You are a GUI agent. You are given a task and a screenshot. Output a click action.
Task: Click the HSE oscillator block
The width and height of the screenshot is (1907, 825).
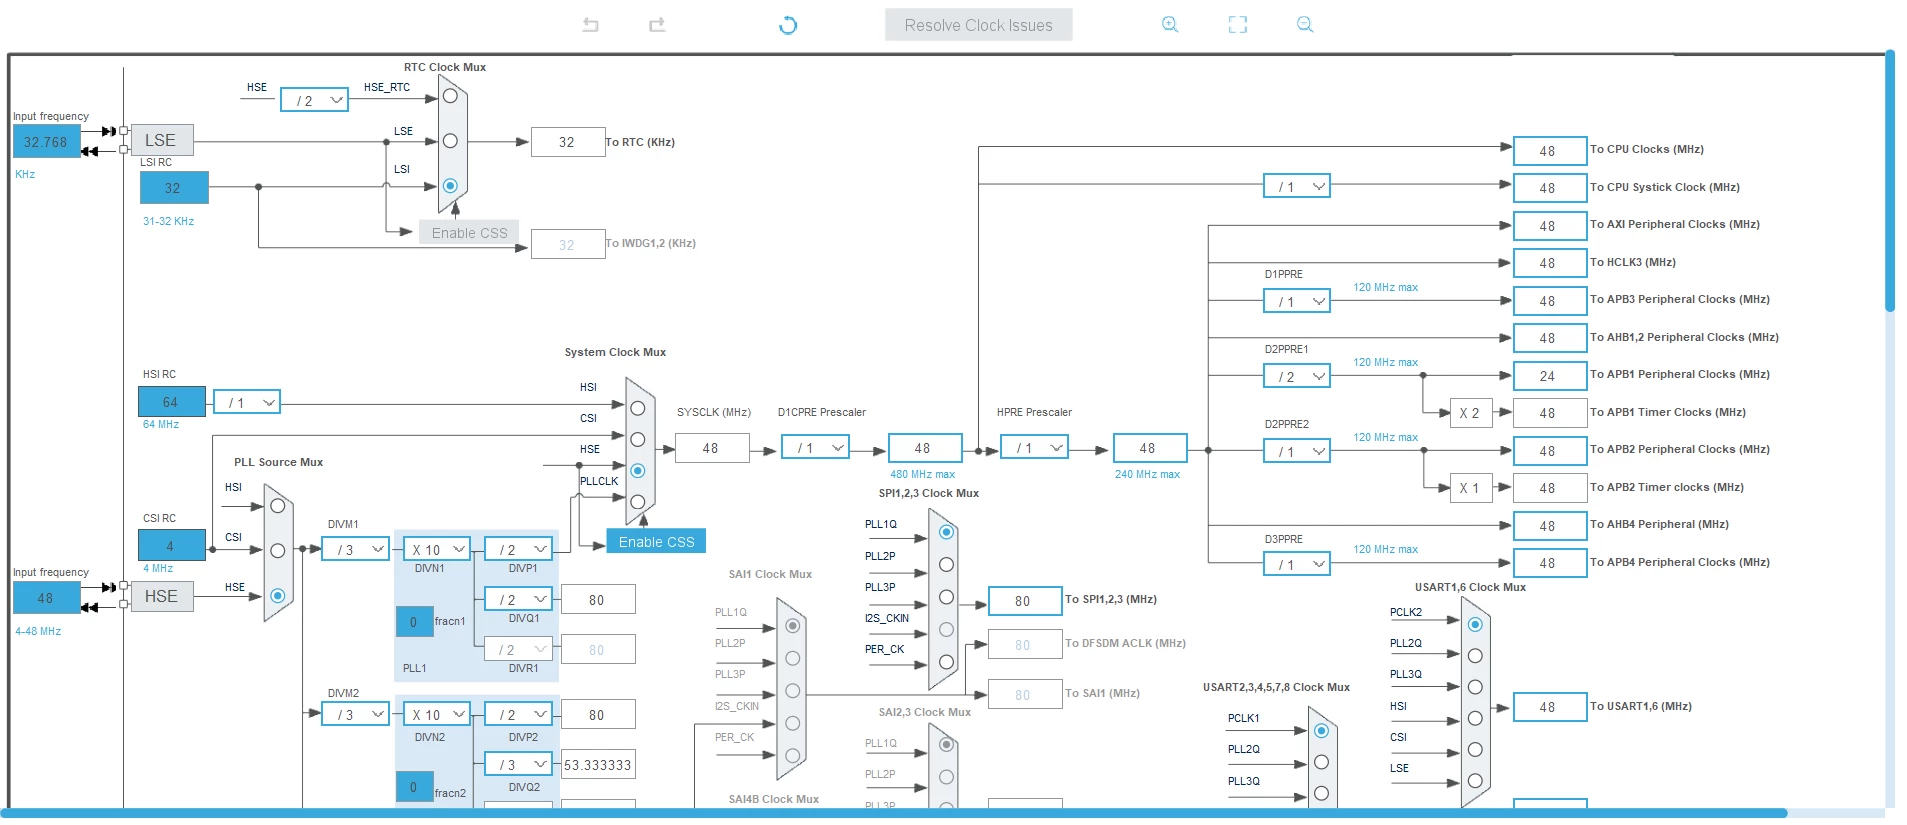click(161, 596)
